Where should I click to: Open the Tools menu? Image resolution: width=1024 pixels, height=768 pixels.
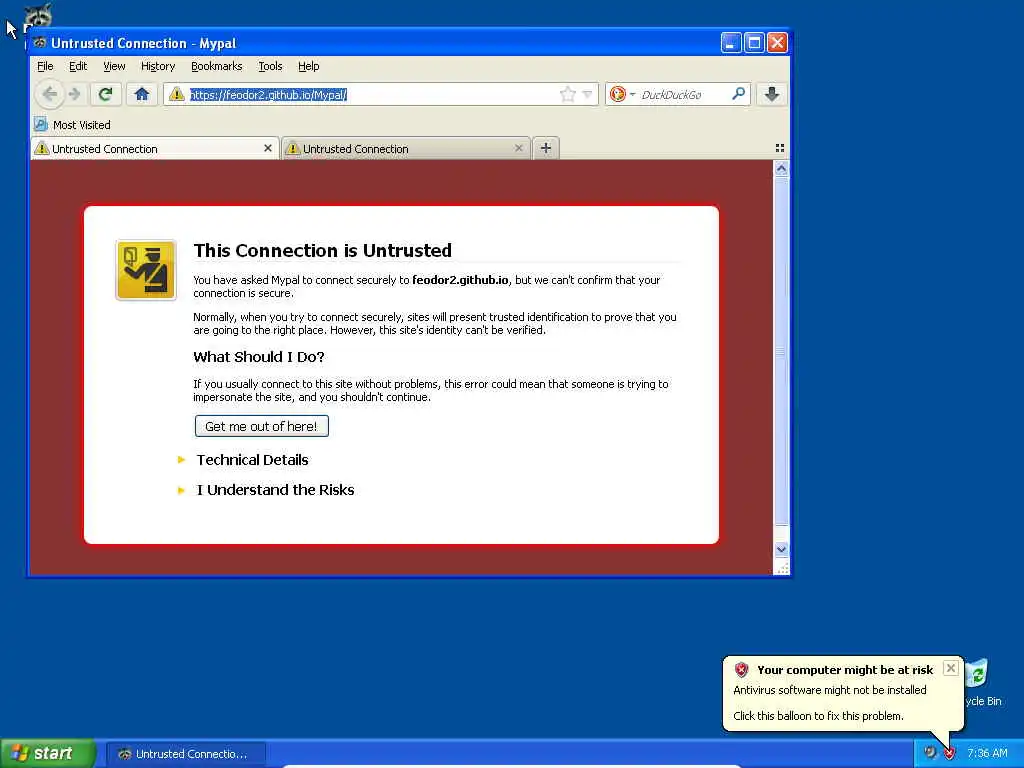coord(270,66)
